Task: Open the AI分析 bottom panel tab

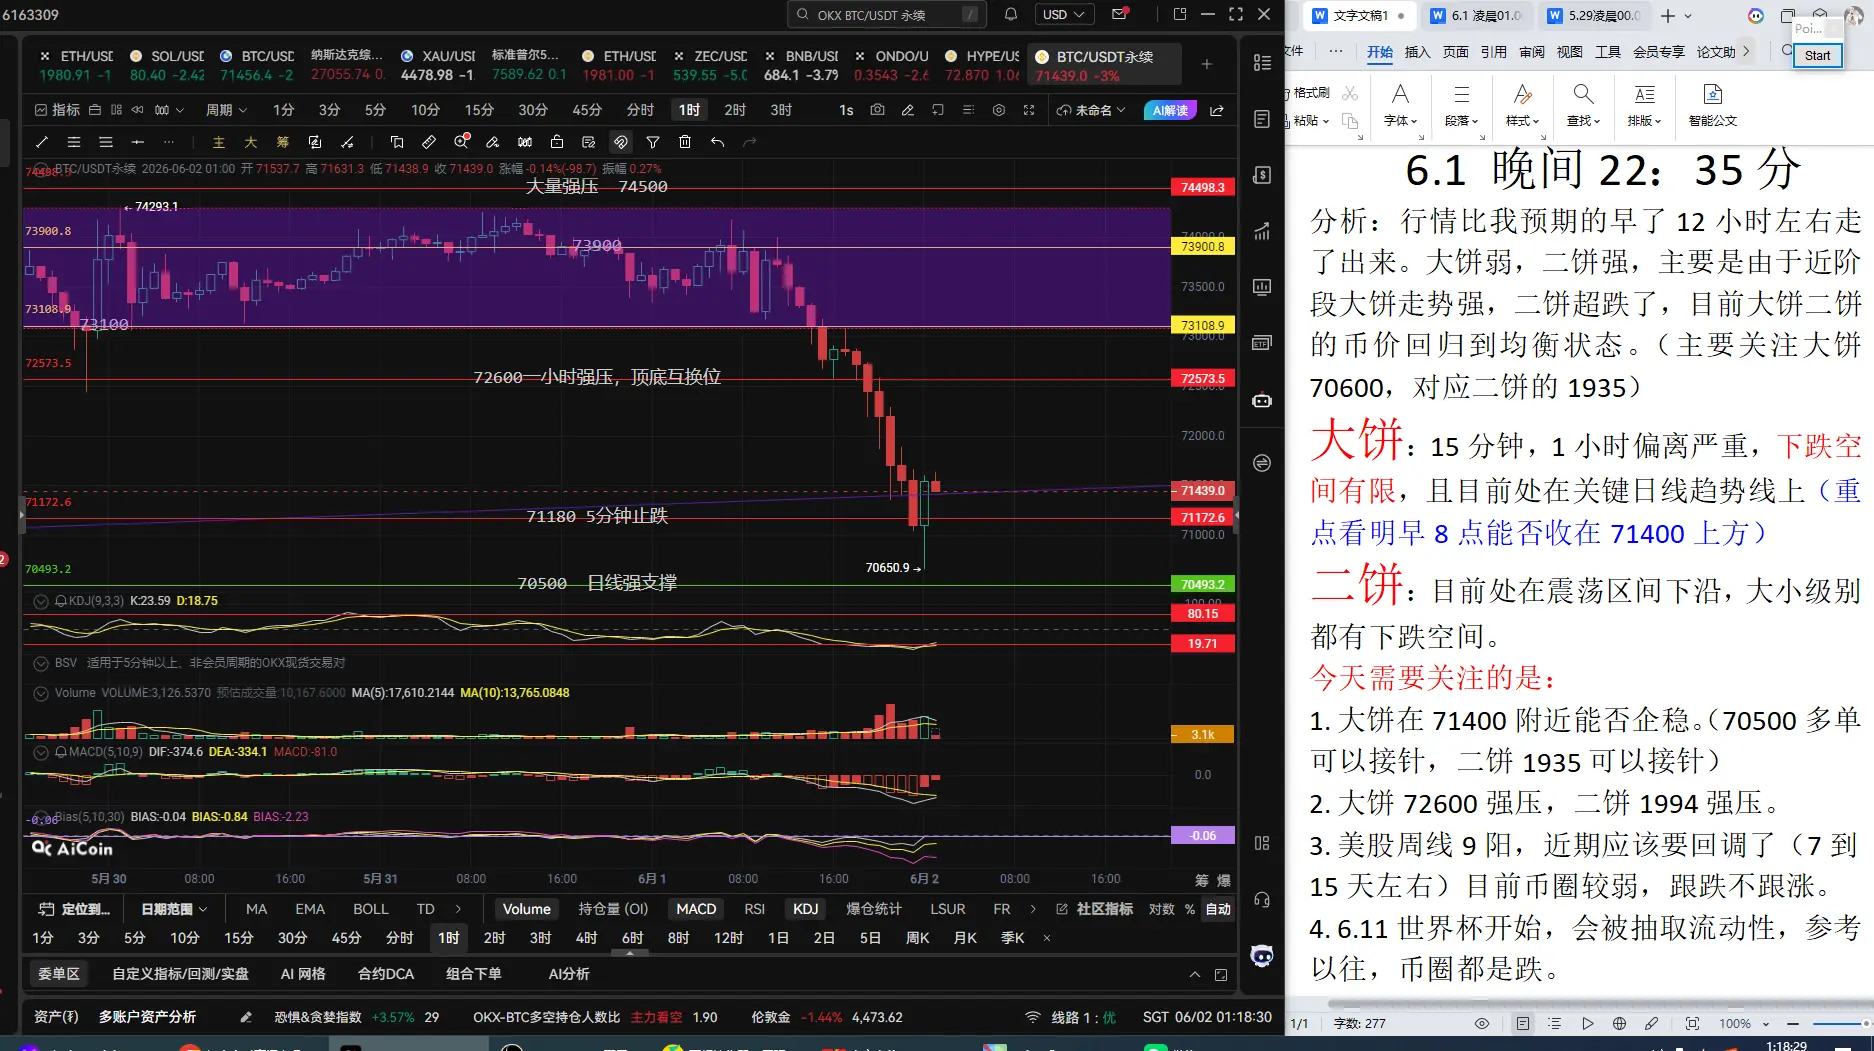Action: pos(569,974)
